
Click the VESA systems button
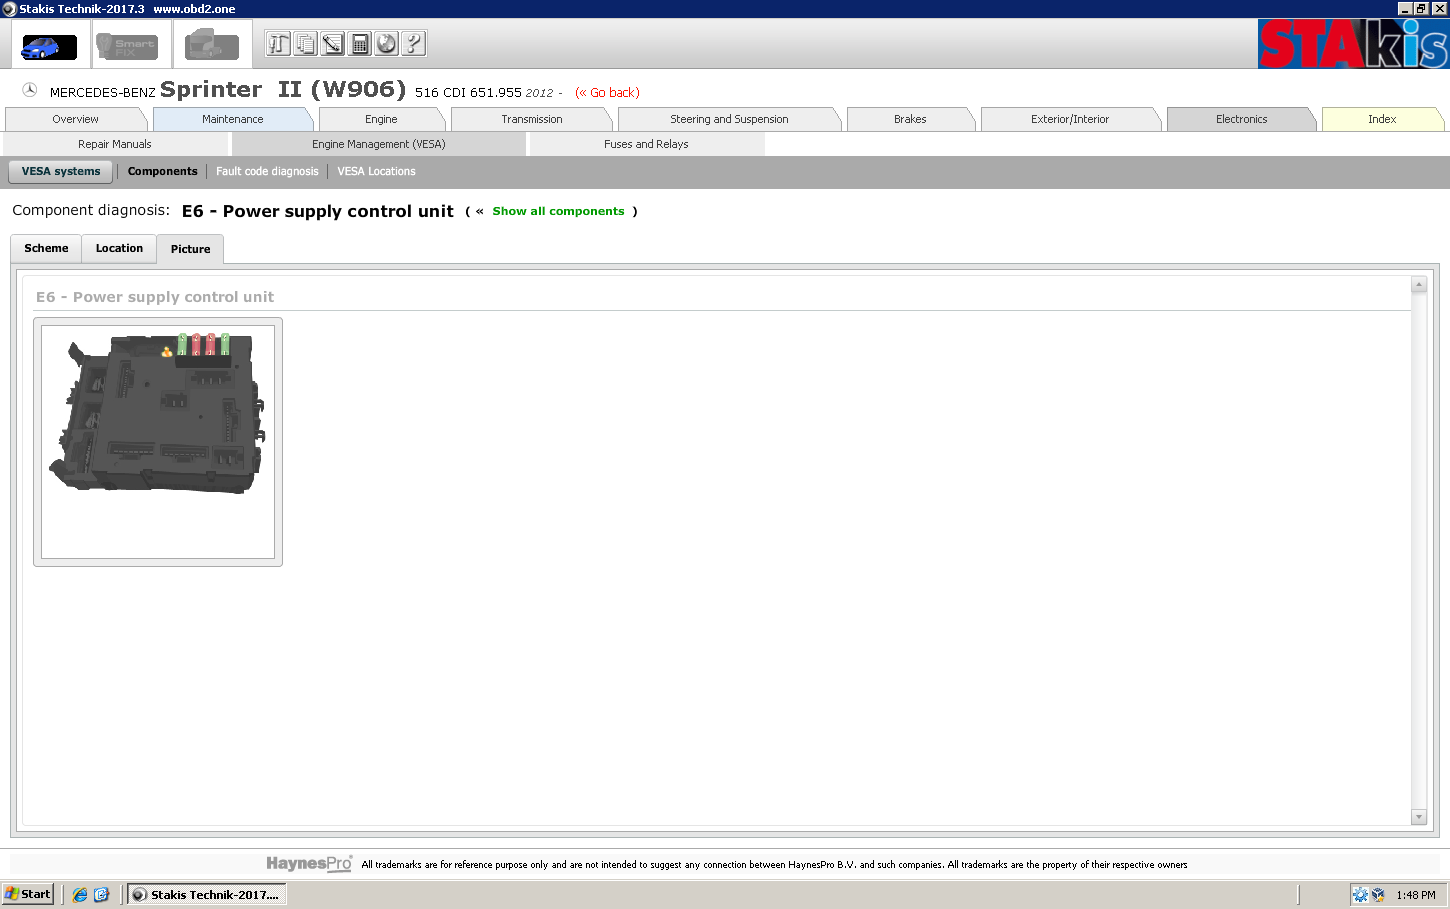point(61,171)
